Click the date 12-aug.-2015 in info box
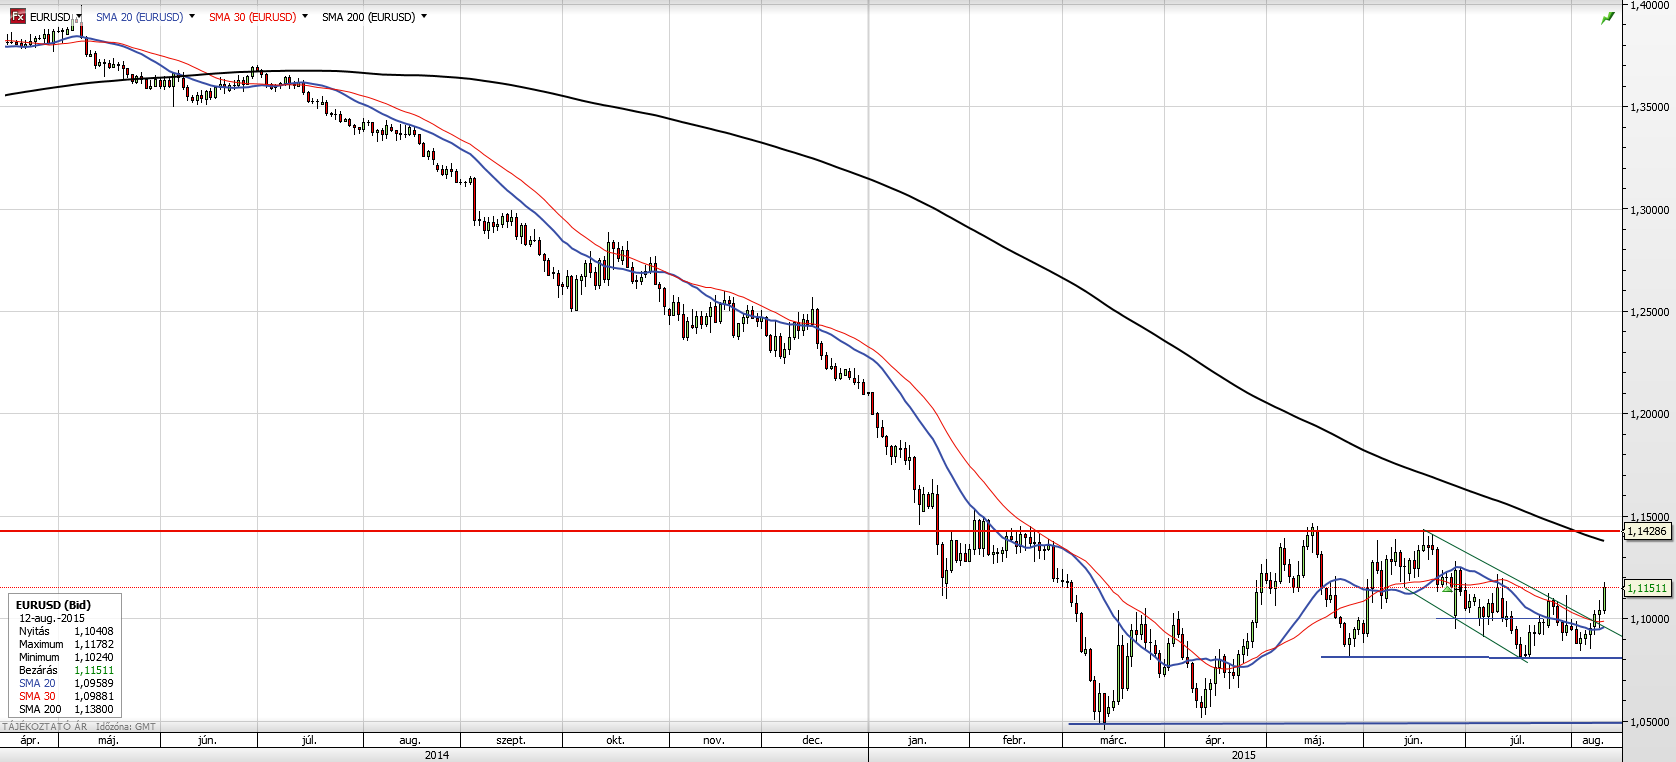This screenshot has width=1676, height=762. (x=52, y=618)
